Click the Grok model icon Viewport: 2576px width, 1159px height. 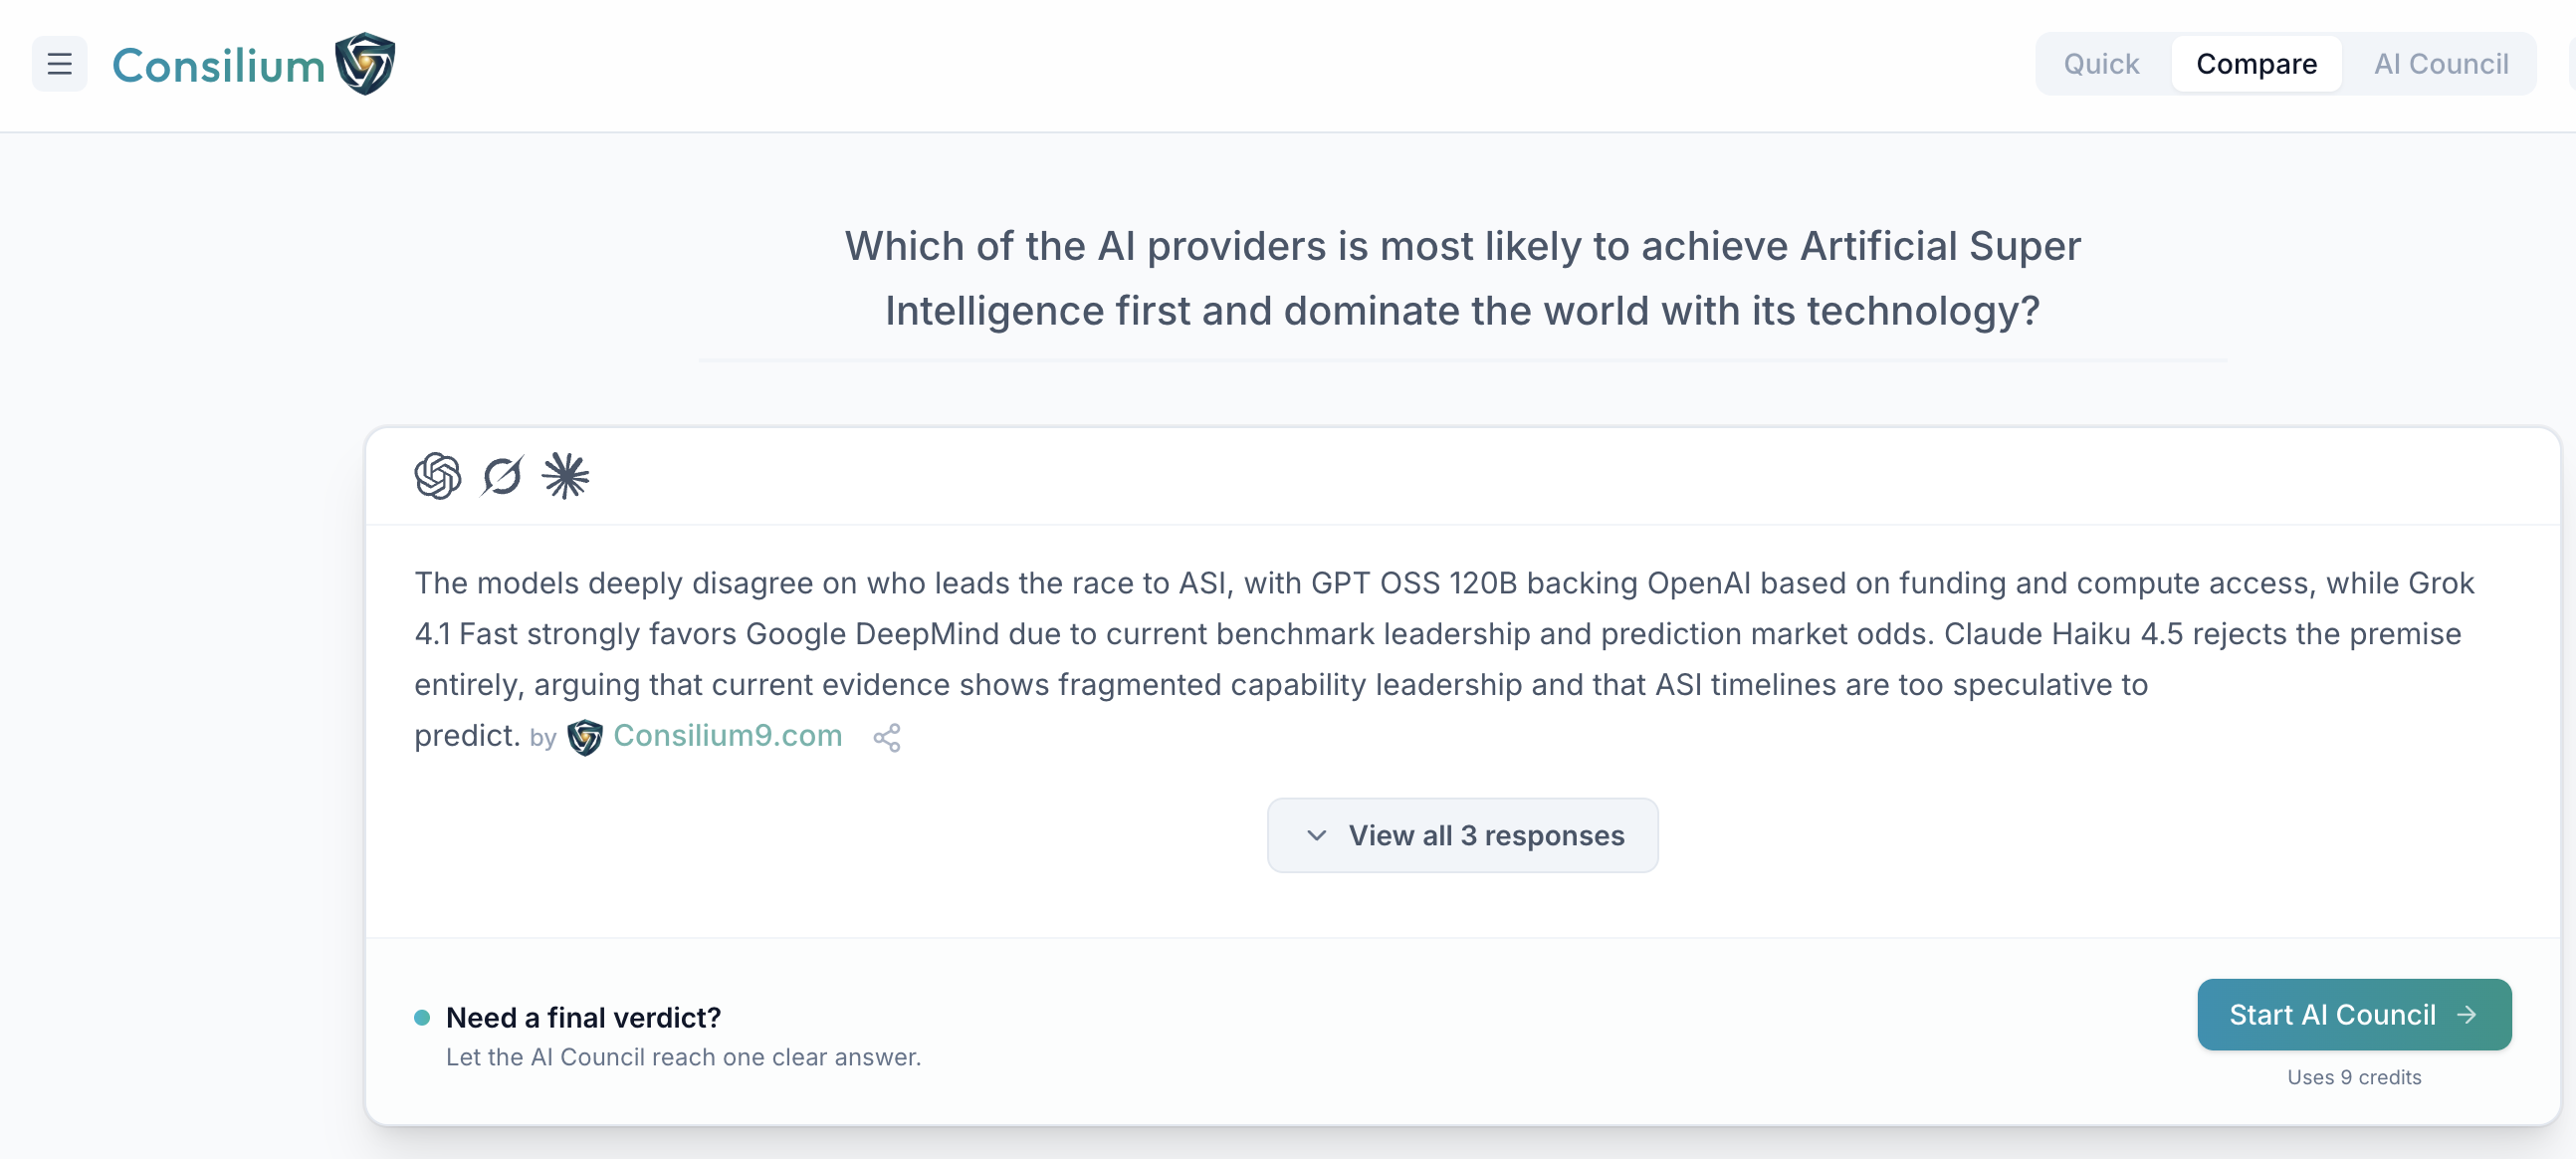pos(502,475)
